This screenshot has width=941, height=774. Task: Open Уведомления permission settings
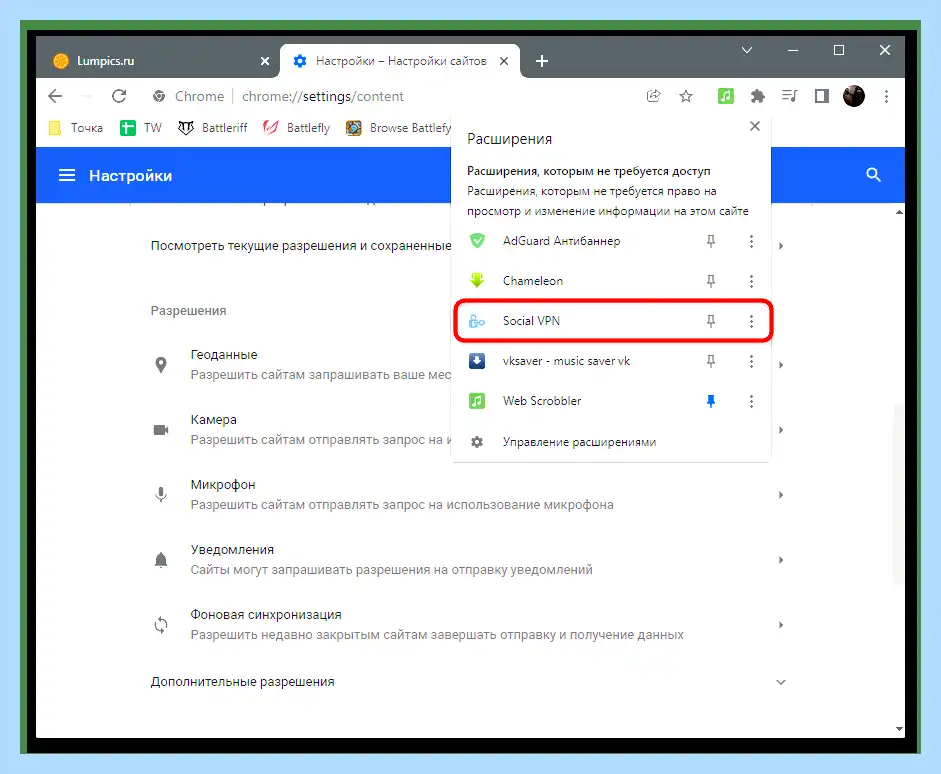[x=469, y=559]
